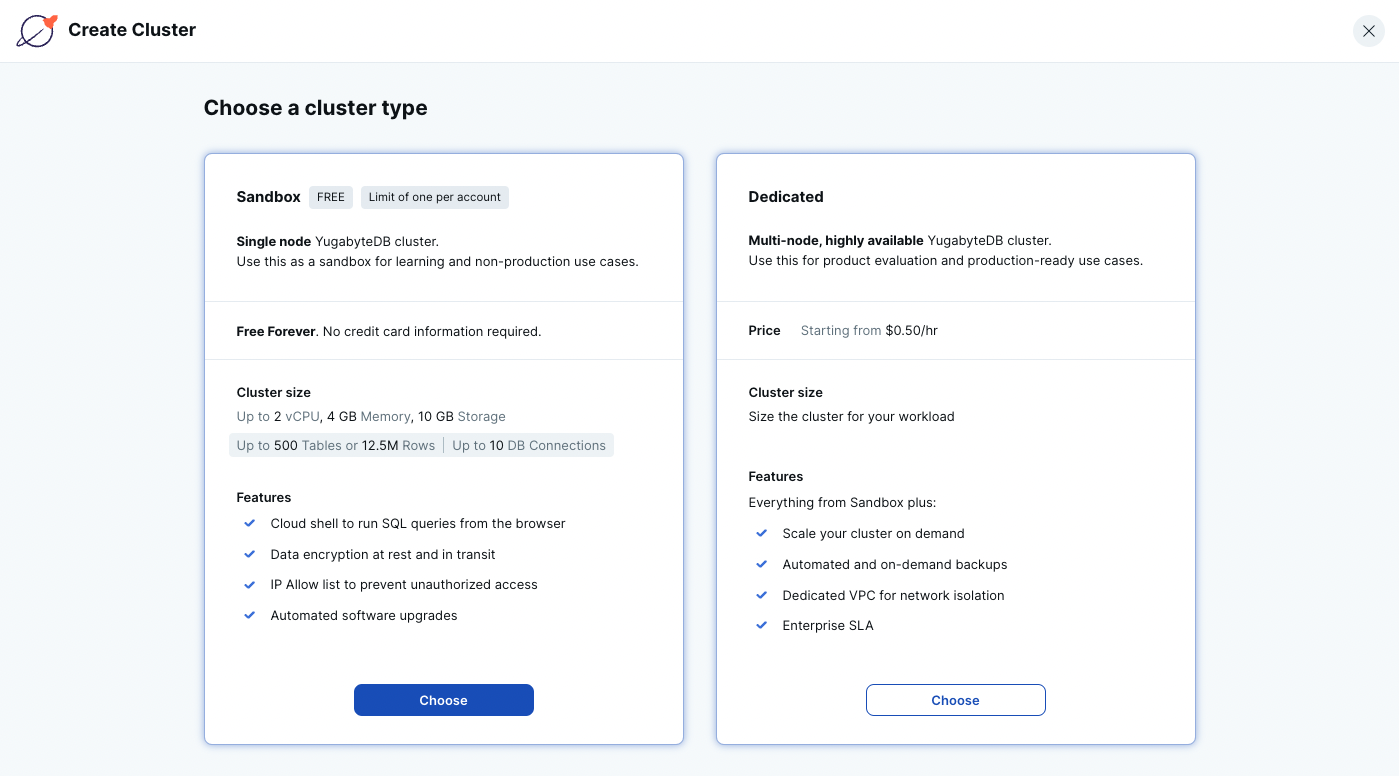This screenshot has height=776, width=1399.
Task: Click 'Cloud shell to run SQL queries' text
Action: [418, 523]
